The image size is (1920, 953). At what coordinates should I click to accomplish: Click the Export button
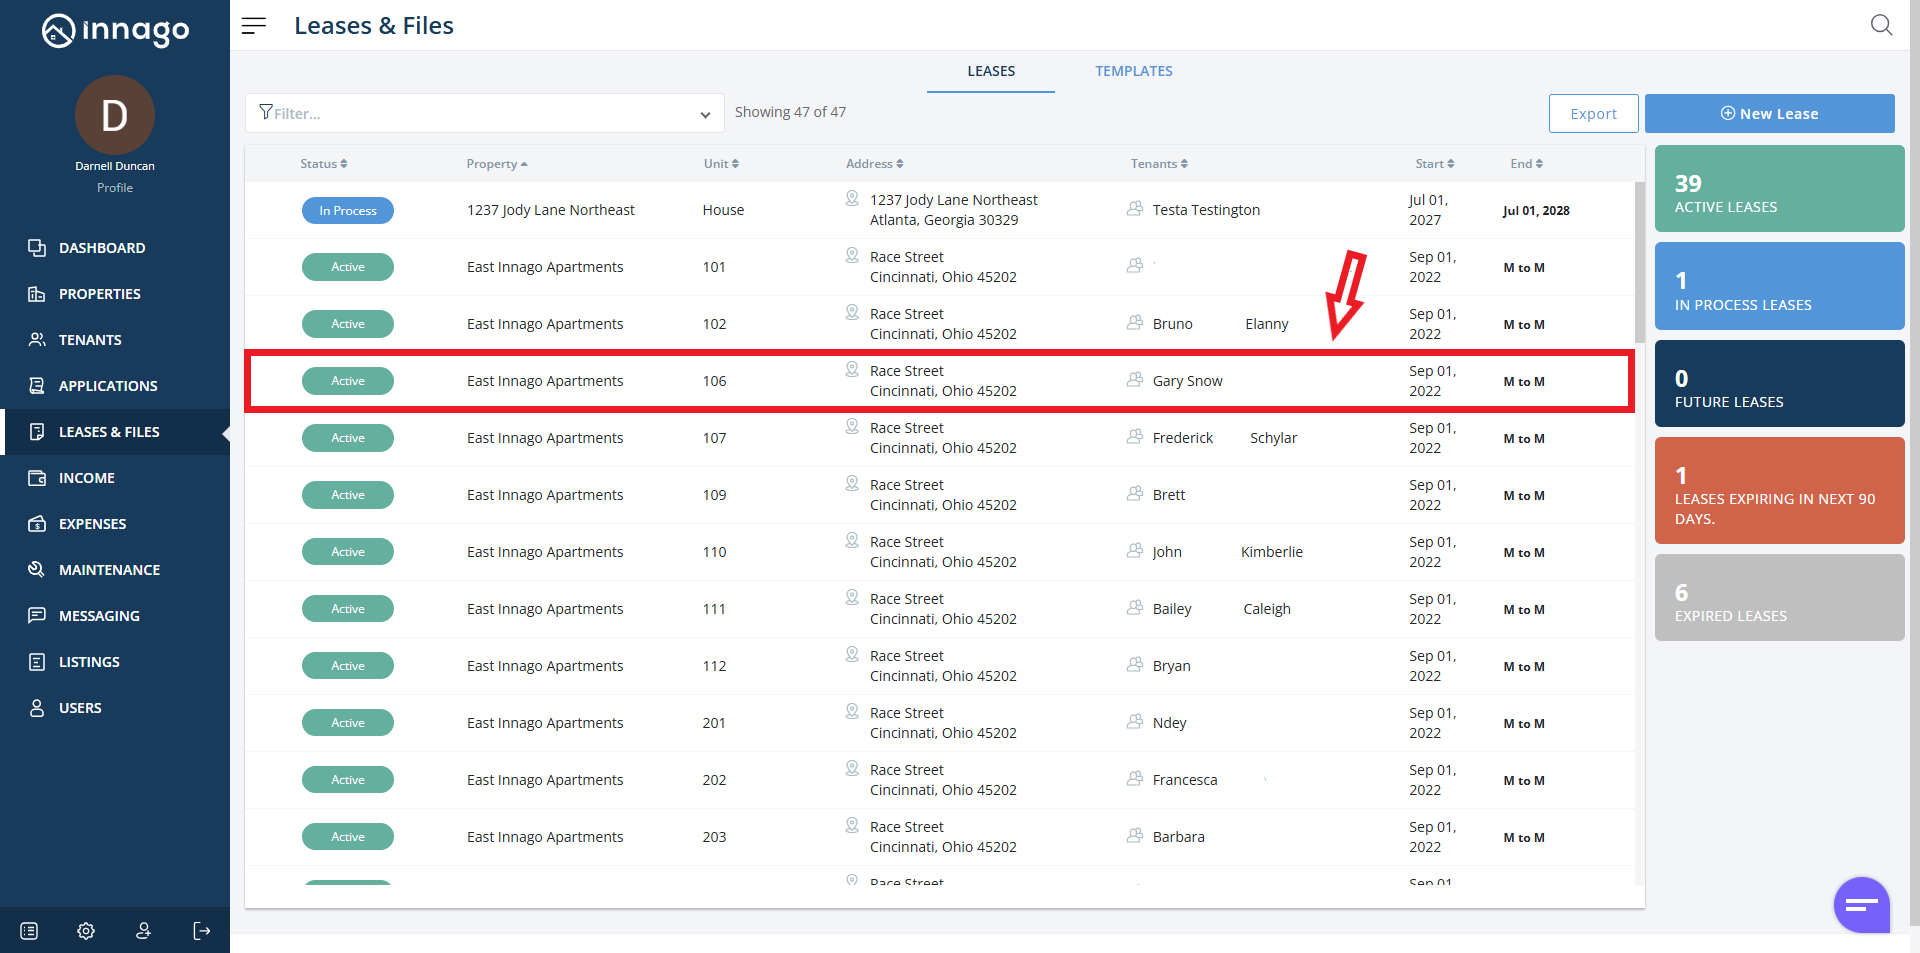(x=1593, y=114)
